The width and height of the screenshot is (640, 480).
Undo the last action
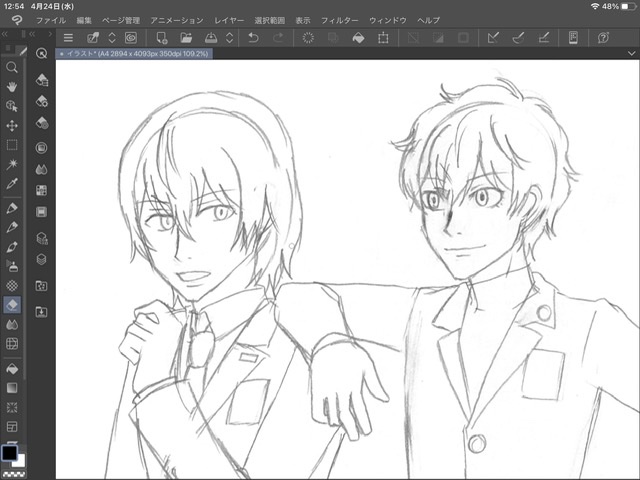pyautogui.click(x=253, y=38)
